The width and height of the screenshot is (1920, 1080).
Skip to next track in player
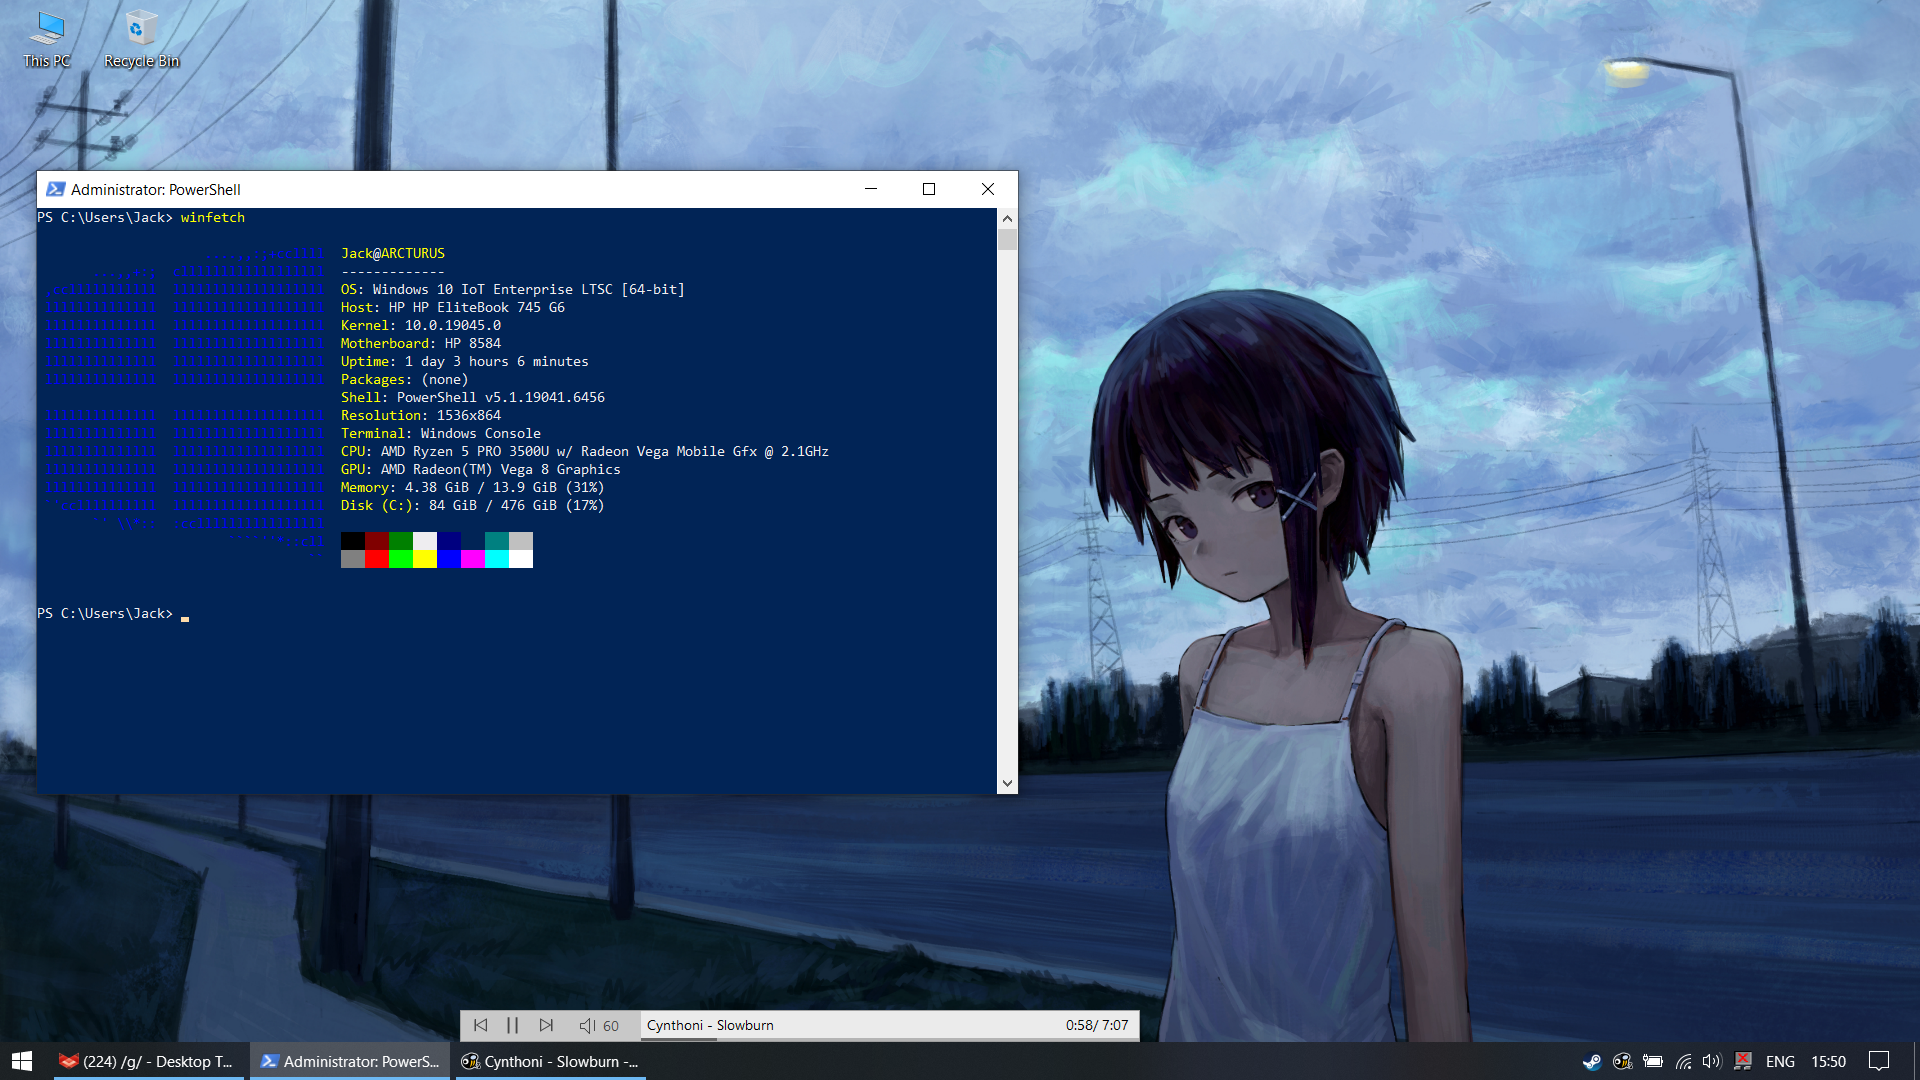(x=546, y=1025)
